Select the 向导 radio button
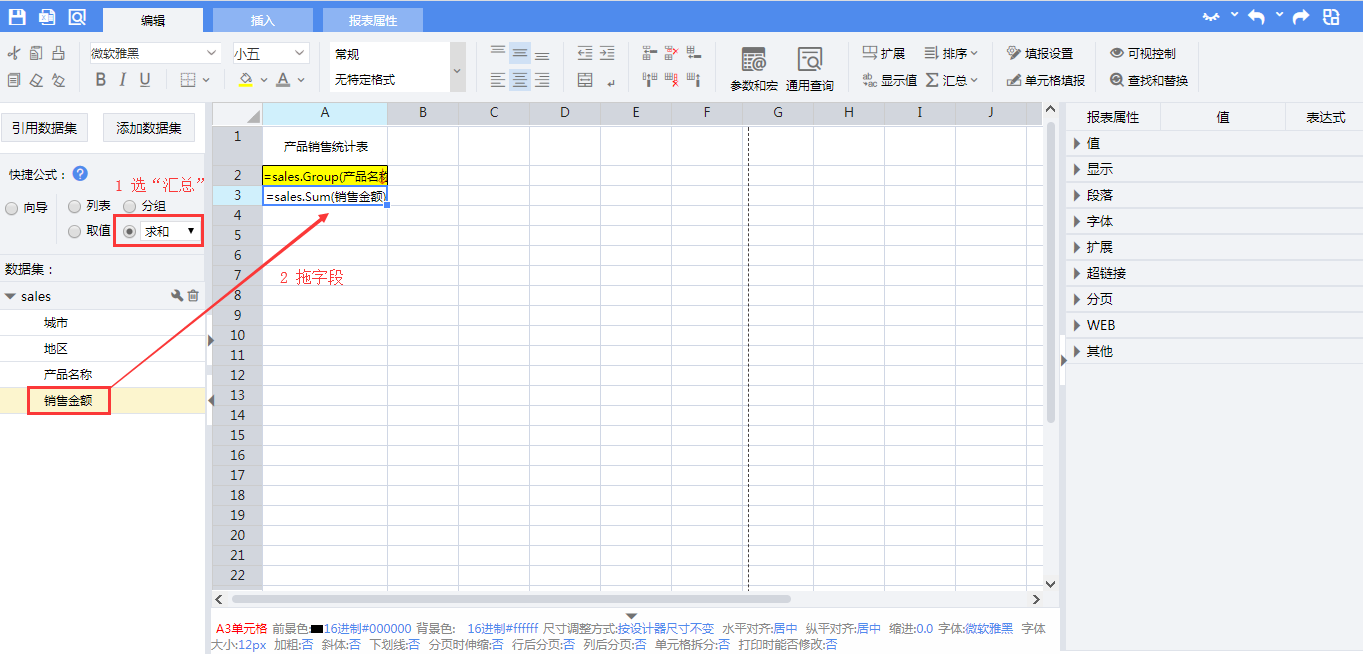 point(12,209)
